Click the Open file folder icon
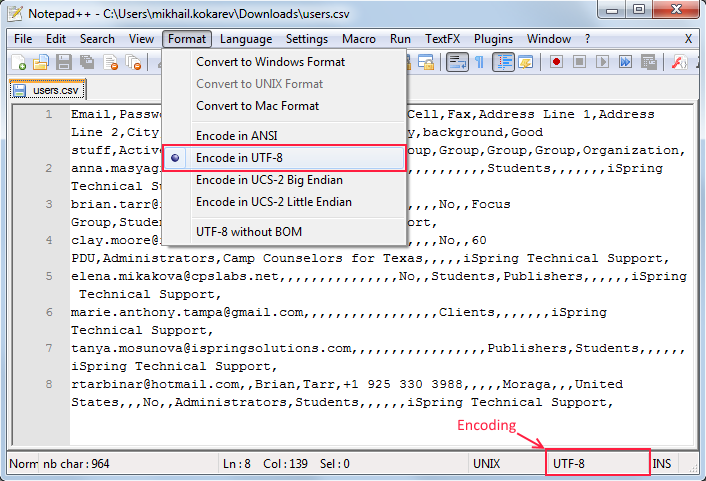This screenshot has width=706, height=481. click(41, 62)
